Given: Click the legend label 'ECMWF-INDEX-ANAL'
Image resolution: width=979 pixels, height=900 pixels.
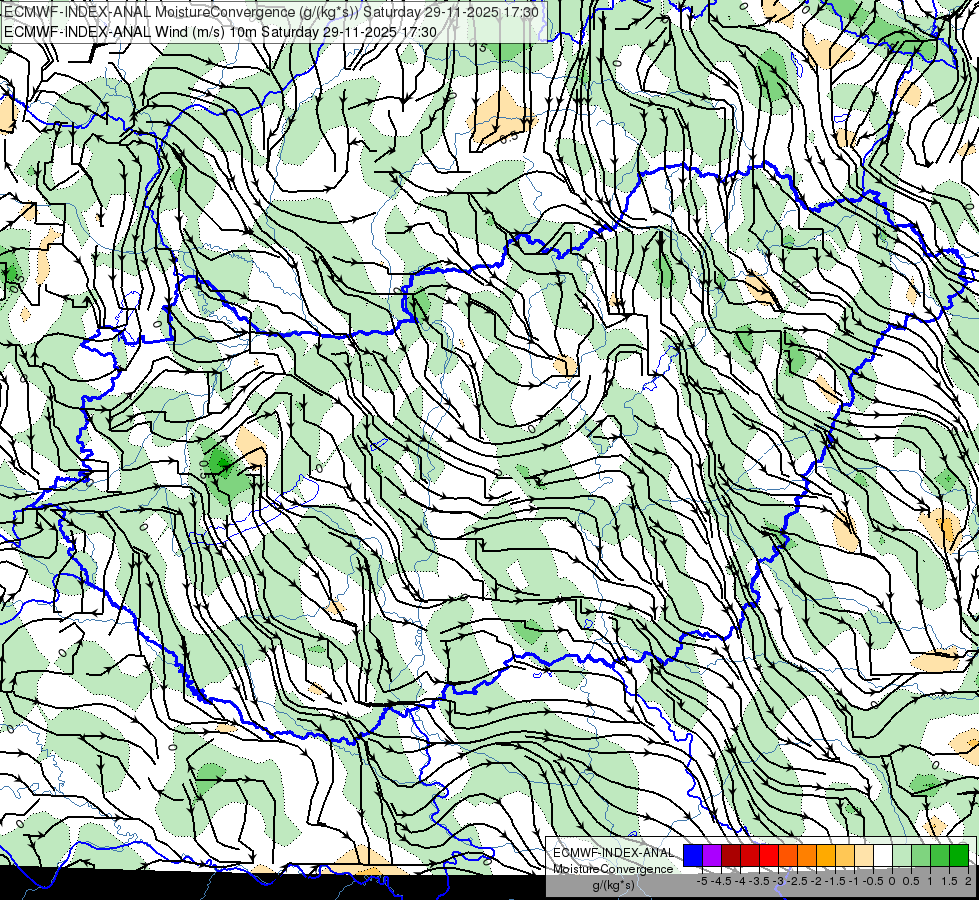Looking at the screenshot, I should click(613, 853).
